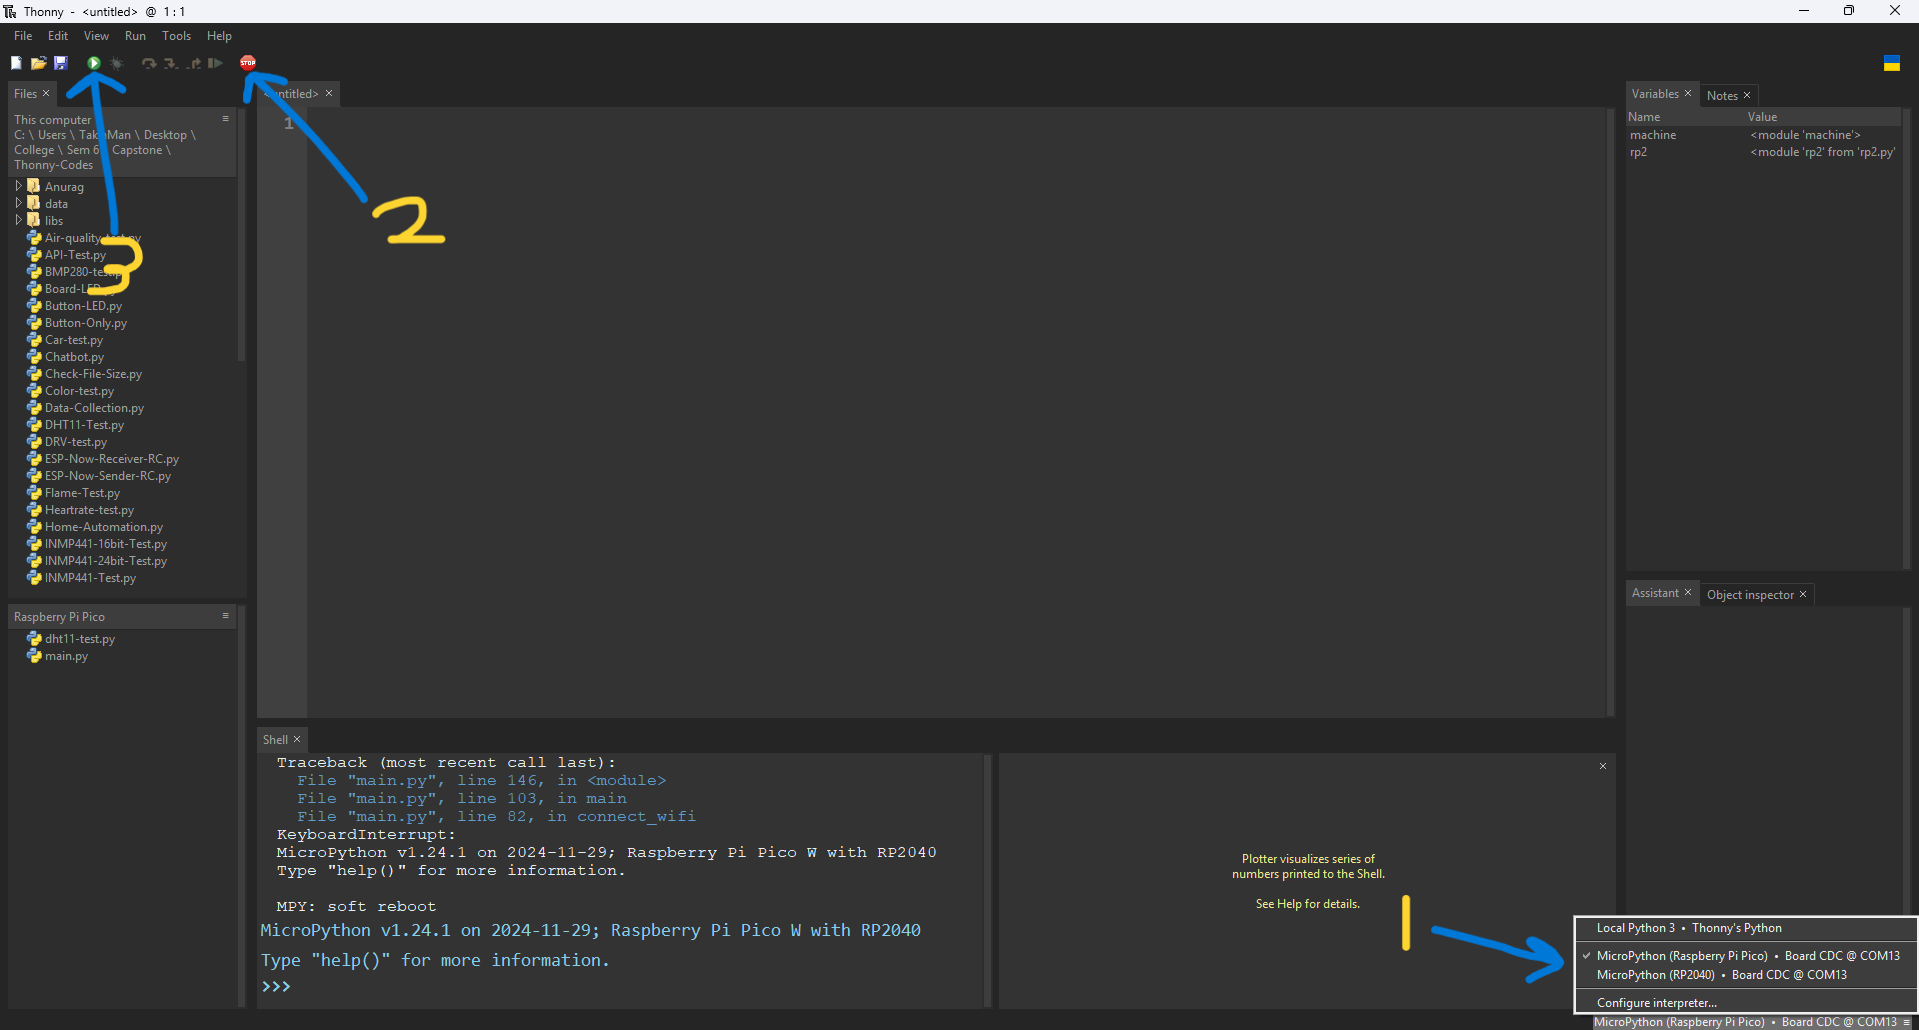Viewport: 1919px width, 1030px height.
Task: Click the Shell vertical scrollbar
Action: (x=987, y=880)
